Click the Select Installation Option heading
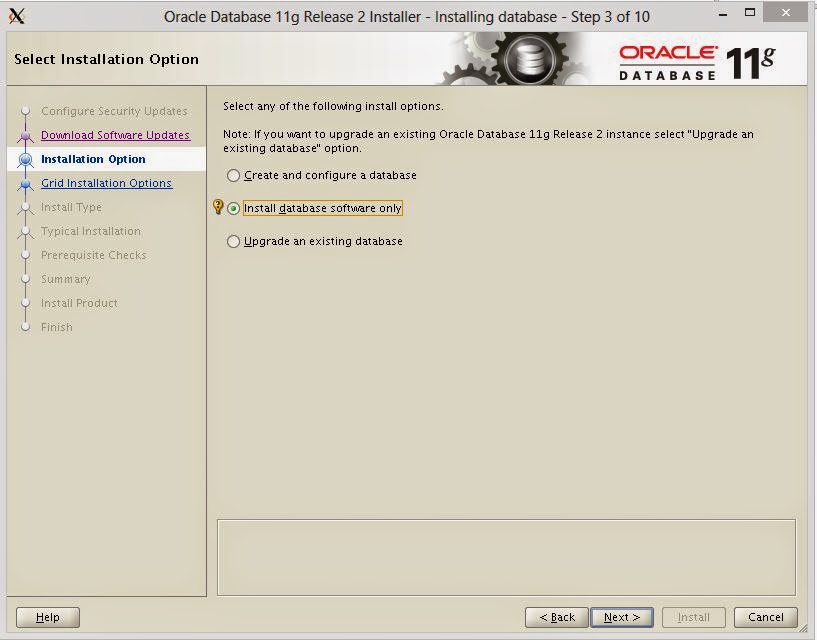817x640 pixels. (x=106, y=59)
